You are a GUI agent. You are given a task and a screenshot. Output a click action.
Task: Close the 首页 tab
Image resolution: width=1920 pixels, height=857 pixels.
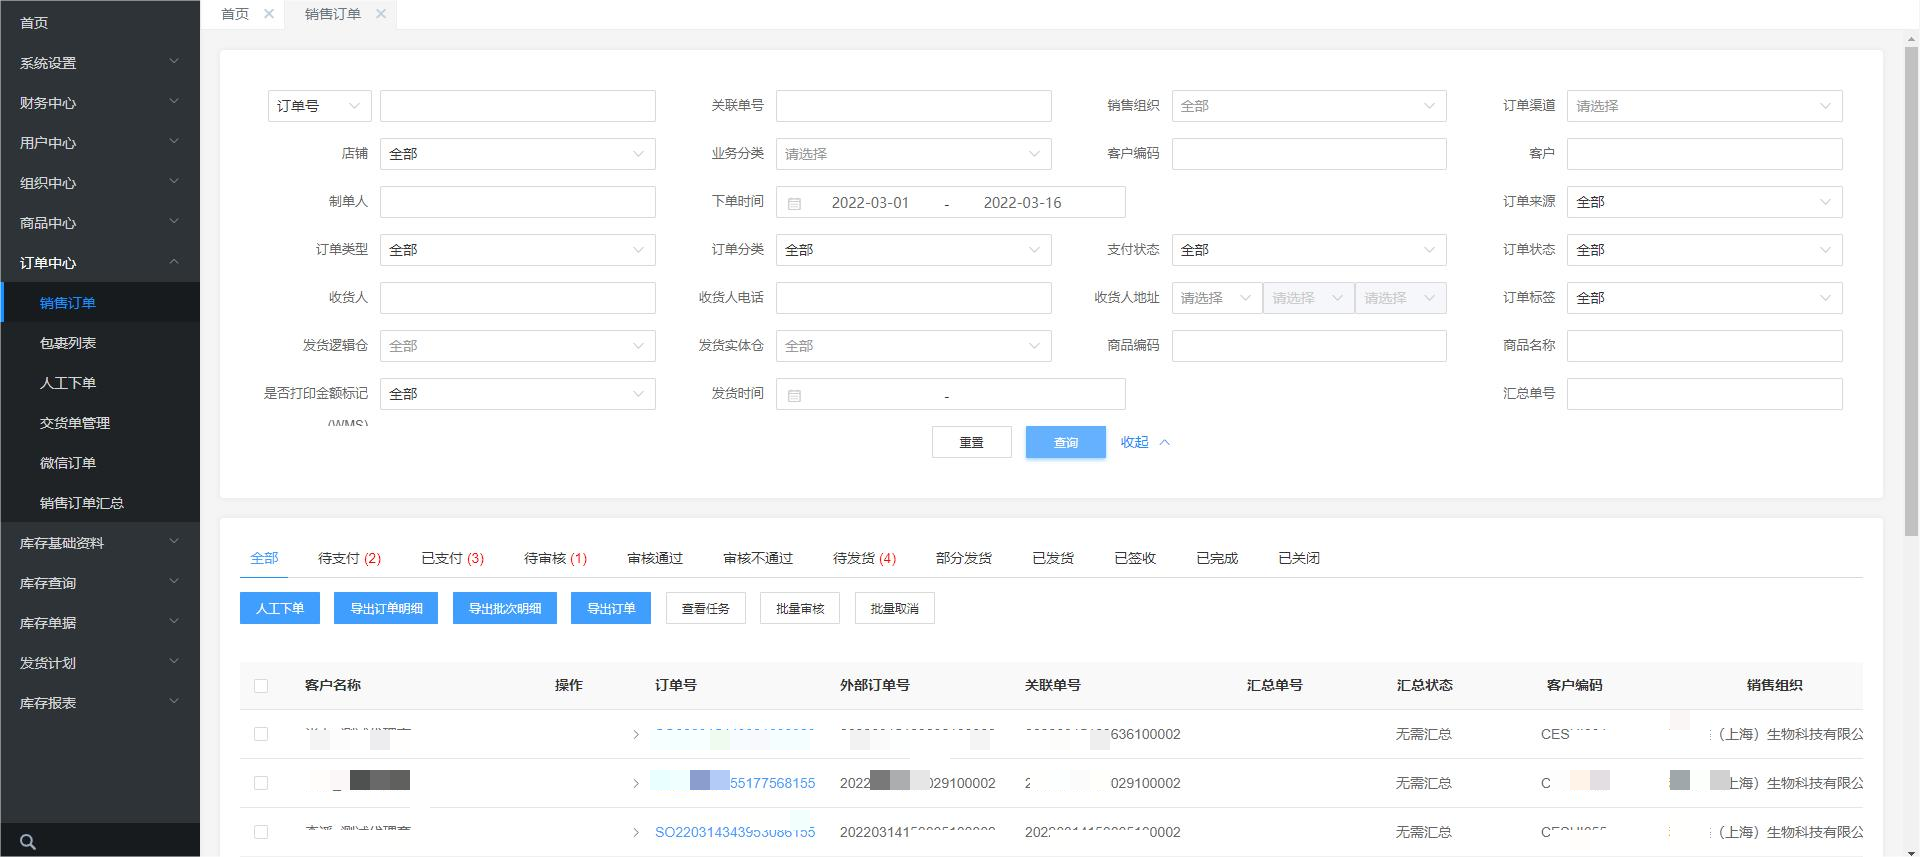pyautogui.click(x=269, y=14)
